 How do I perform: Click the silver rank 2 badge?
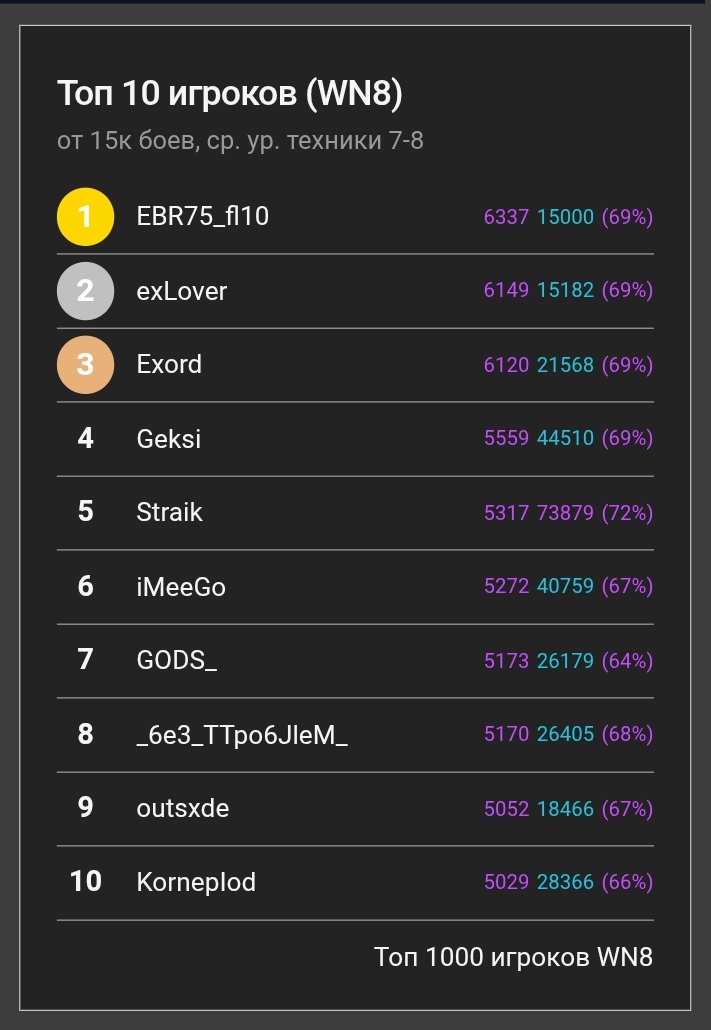[x=85, y=290]
